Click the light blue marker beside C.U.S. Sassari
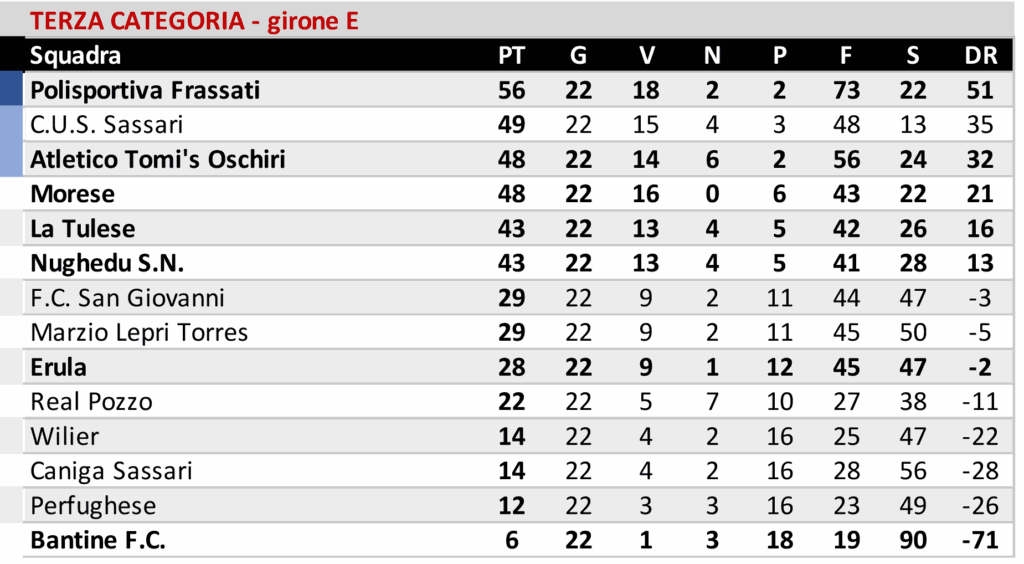Screen dimensions: 1024x564 (x=11, y=125)
